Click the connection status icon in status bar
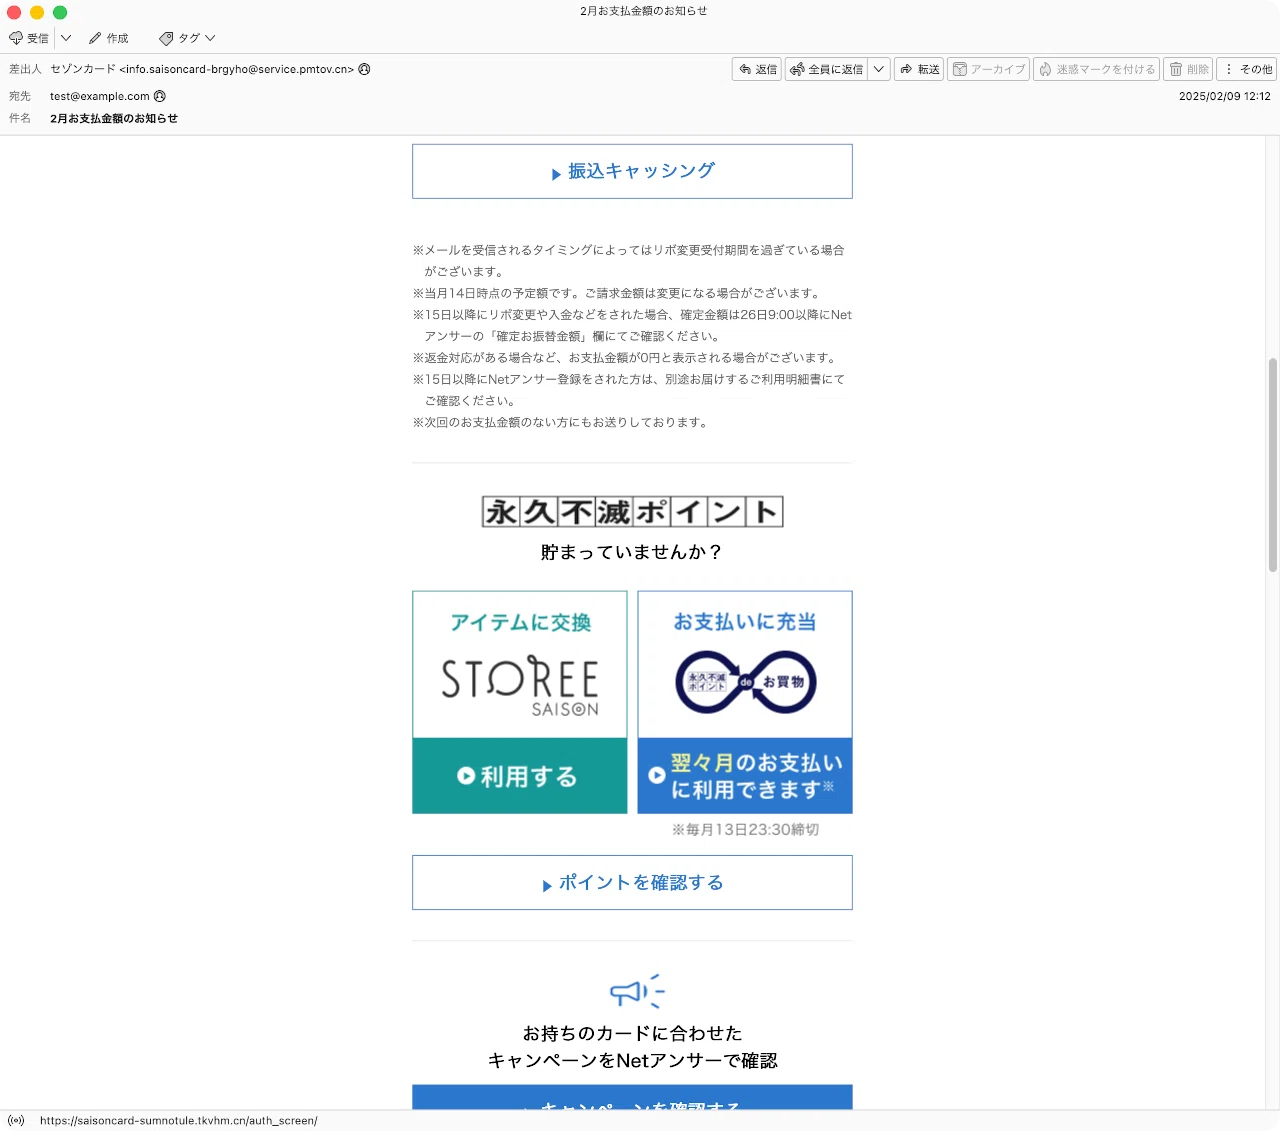Image resolution: width=1280 pixels, height=1131 pixels. pyautogui.click(x=16, y=1120)
